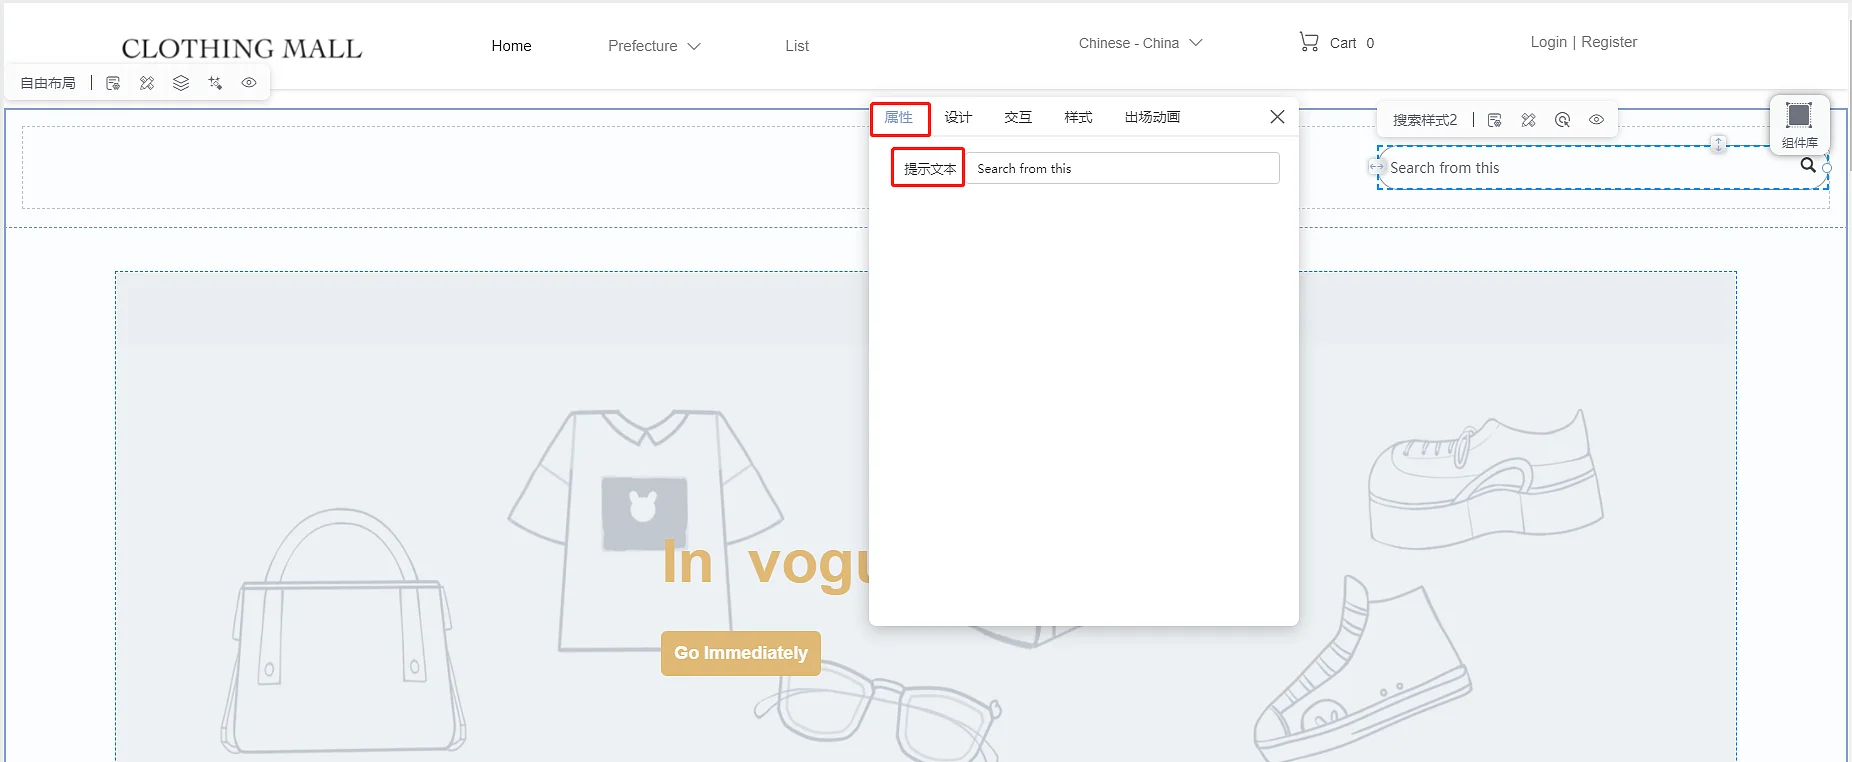Open the 组件库 component library
Image resolution: width=1852 pixels, height=762 pixels.
(x=1799, y=123)
